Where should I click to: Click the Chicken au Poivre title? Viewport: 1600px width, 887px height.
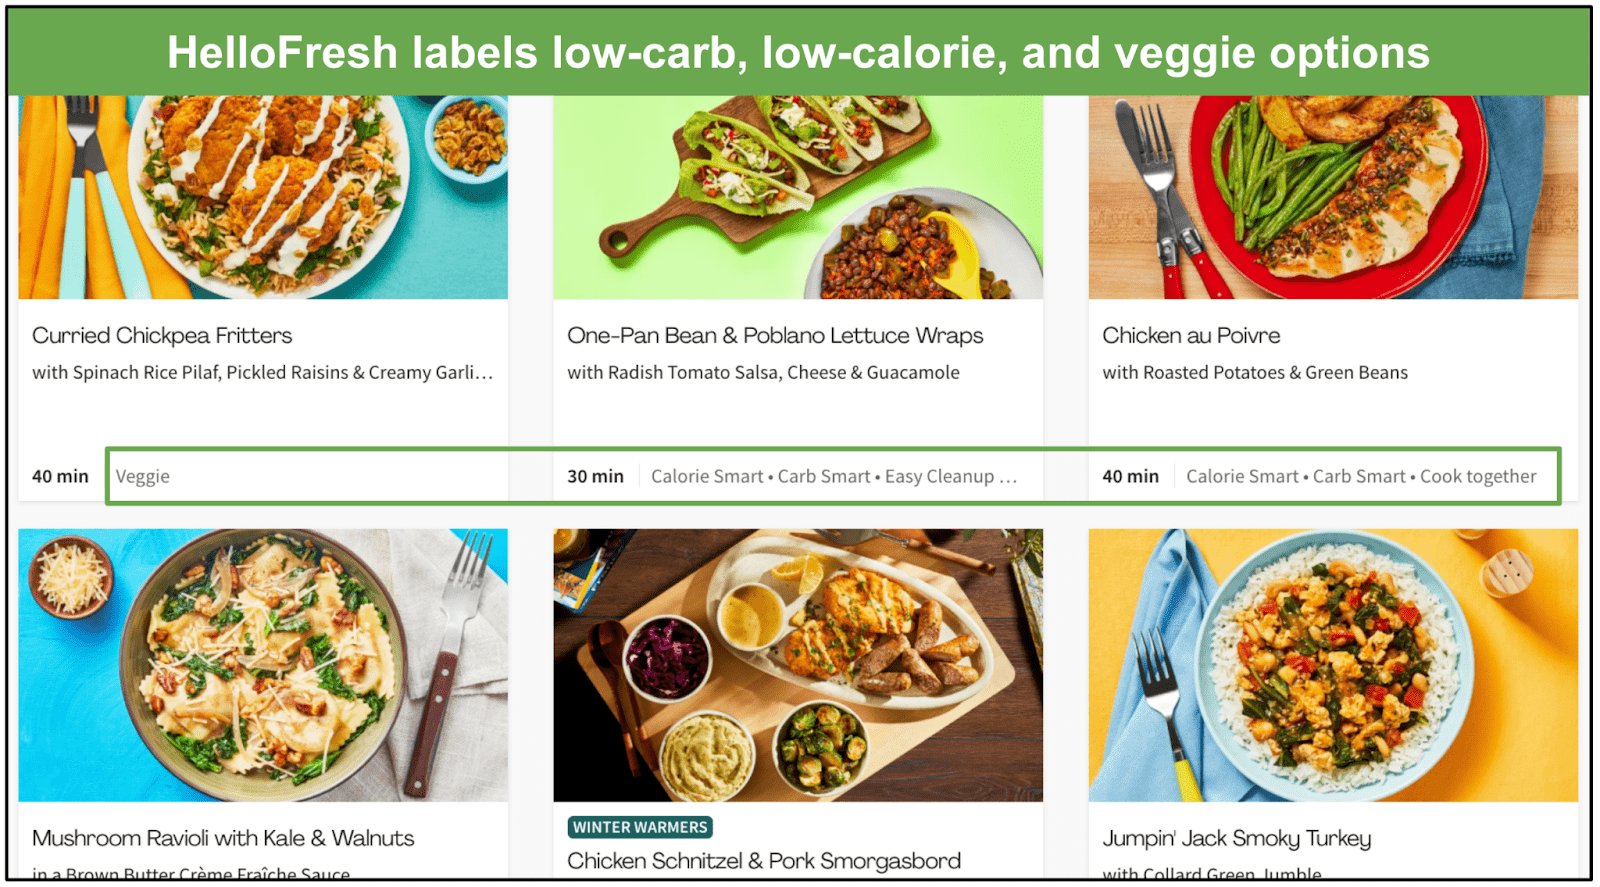point(1191,336)
